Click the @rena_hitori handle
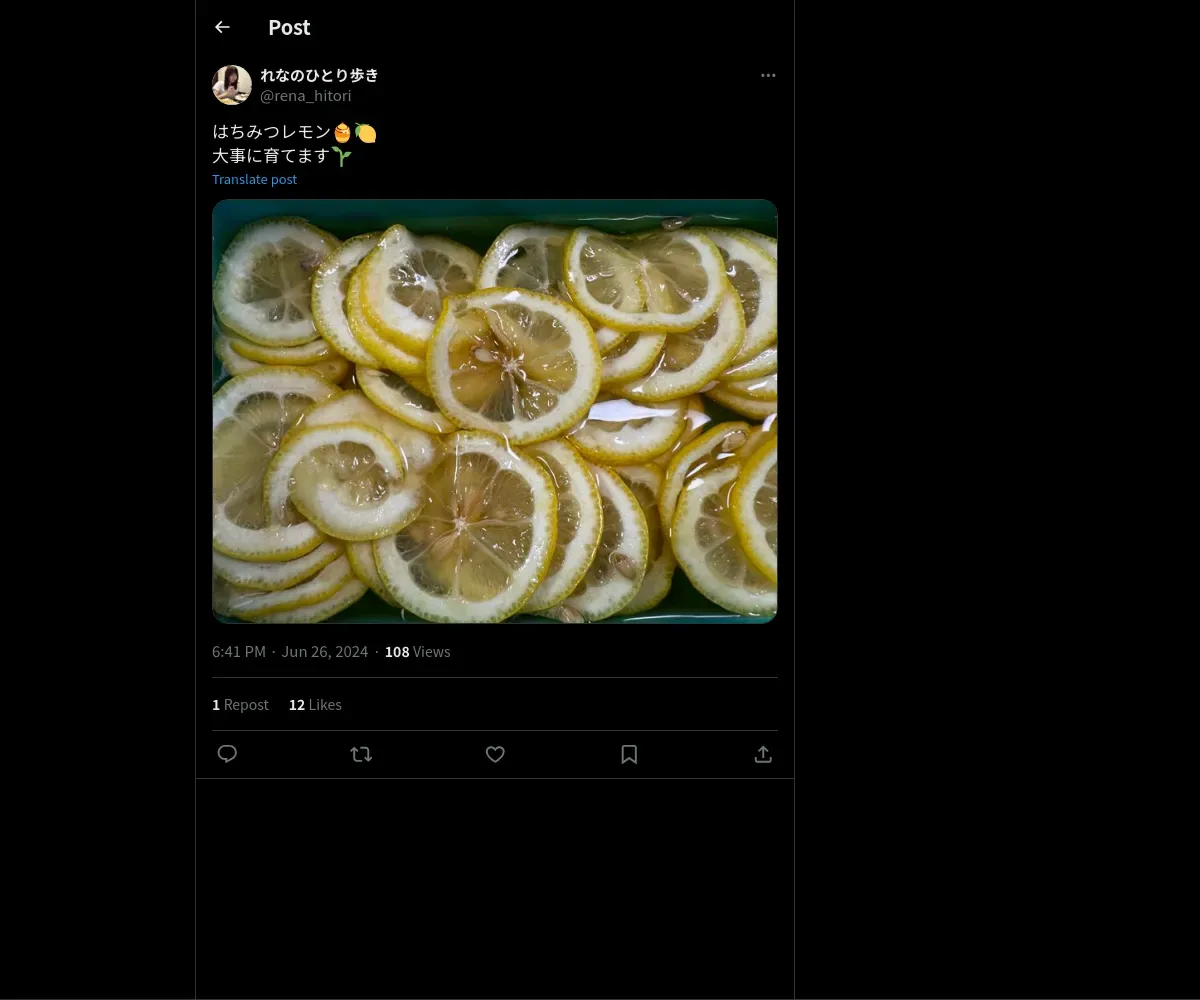Screen dimensions: 1200x1000 click(x=305, y=96)
